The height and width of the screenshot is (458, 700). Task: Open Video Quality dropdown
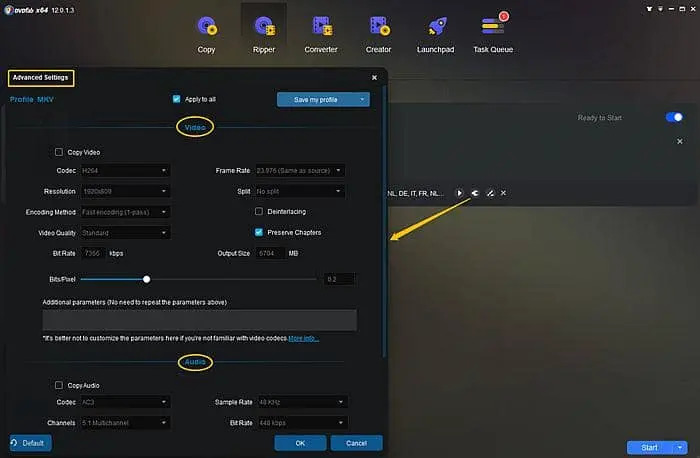tap(125, 233)
